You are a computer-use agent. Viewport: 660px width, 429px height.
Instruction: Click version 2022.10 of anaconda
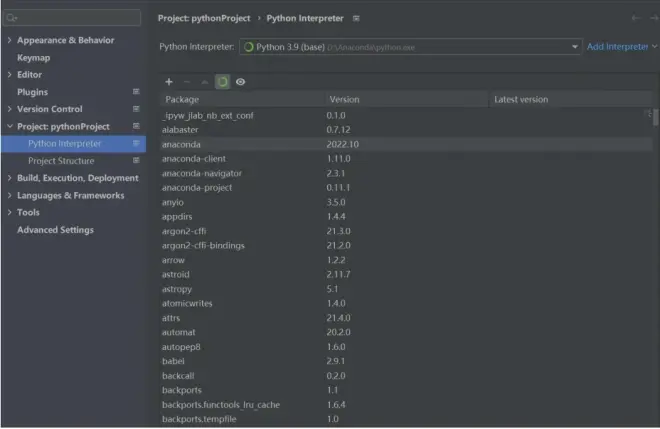(343, 144)
